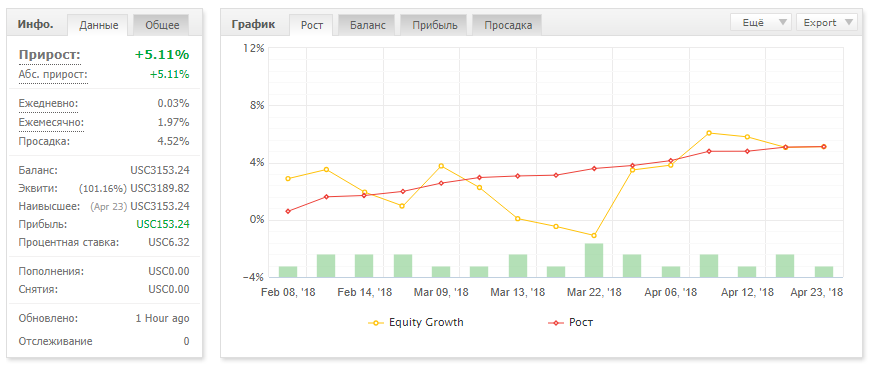Screen dimensions: 872x368
Task: Toggle Equity Growth legend series
Action: [416, 322]
